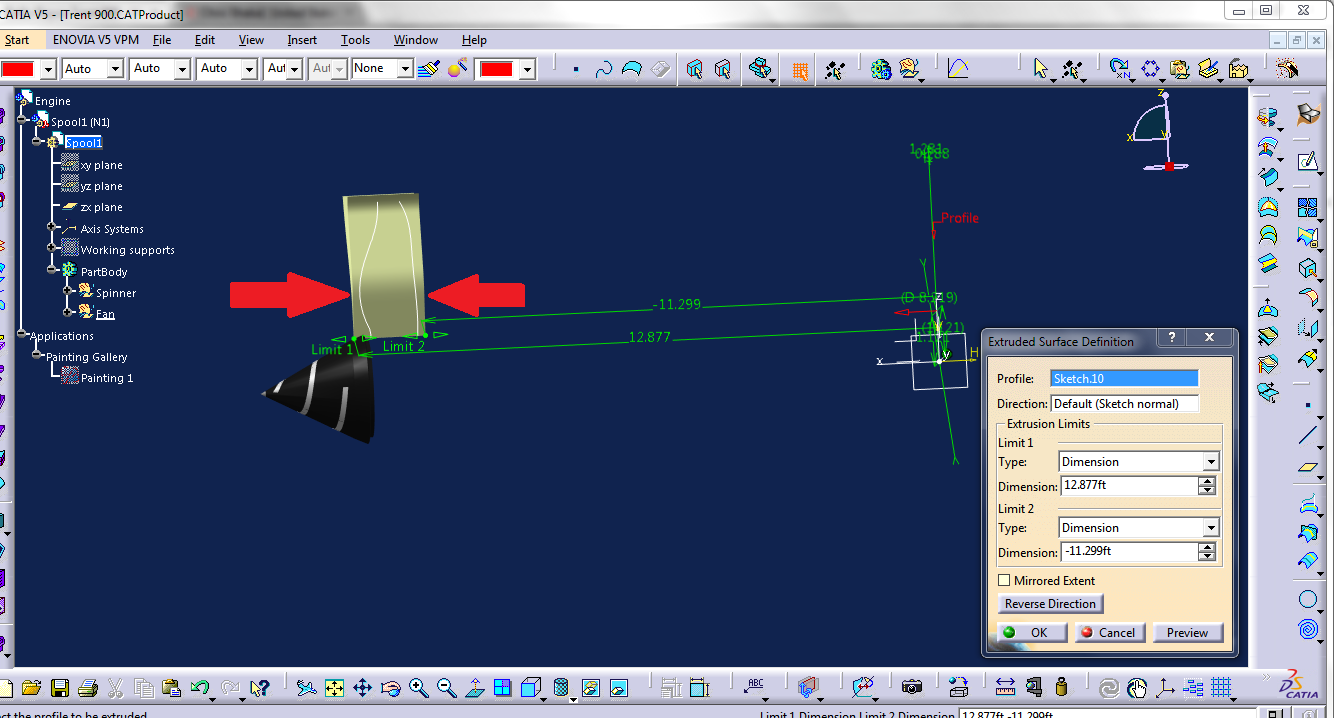
Task: Click the Spiral tool in right toolbar
Action: pos(1307,629)
